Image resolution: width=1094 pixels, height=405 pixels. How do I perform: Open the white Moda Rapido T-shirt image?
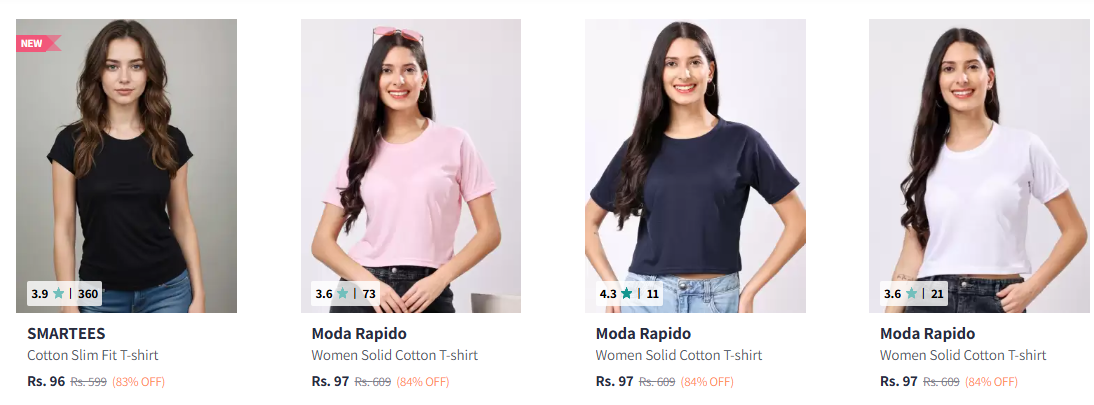coord(979,165)
